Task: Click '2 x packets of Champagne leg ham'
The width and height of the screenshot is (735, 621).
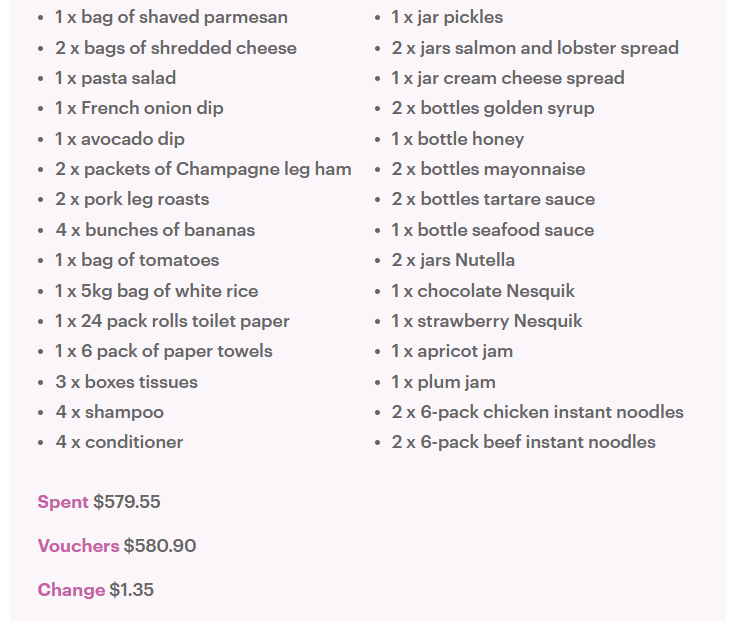Action: coord(203,169)
